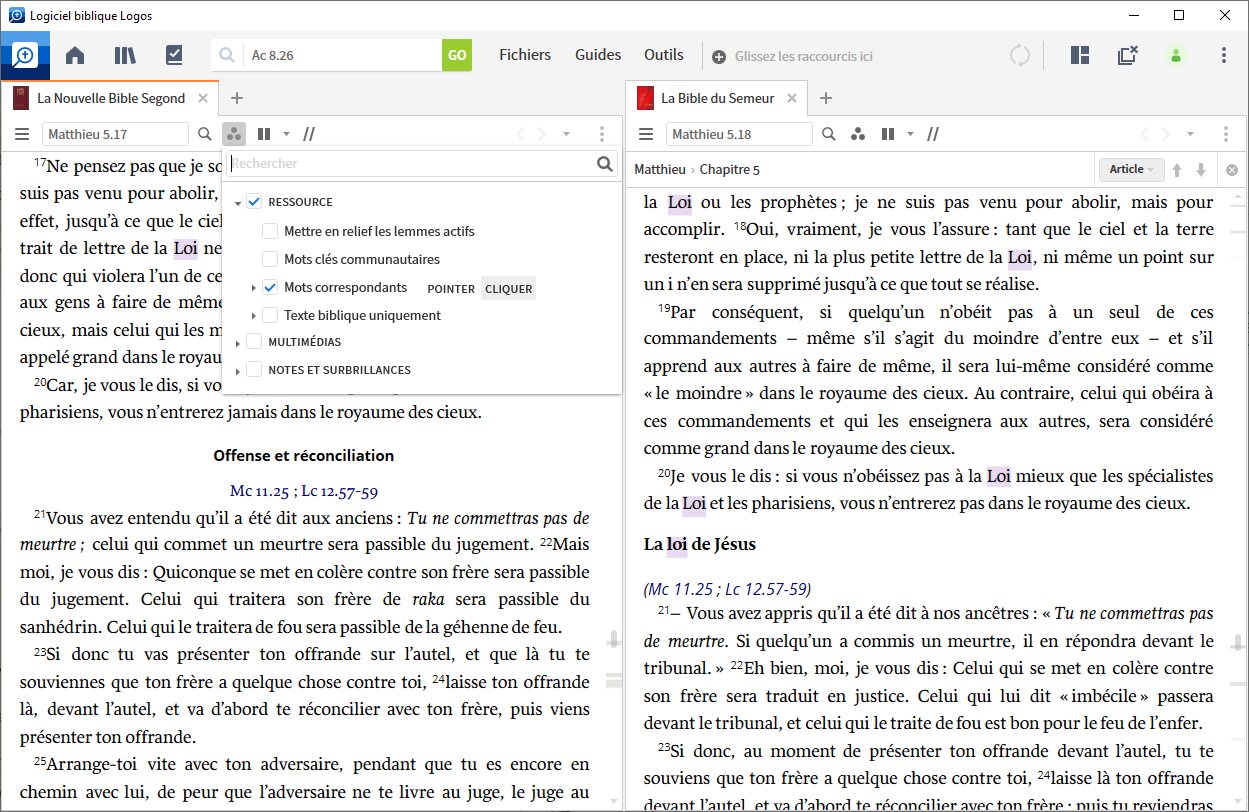
Task: Follow the Mc 11.25 ; Lc 12.57-59 reference in the Segond panel
Action: tap(304, 491)
